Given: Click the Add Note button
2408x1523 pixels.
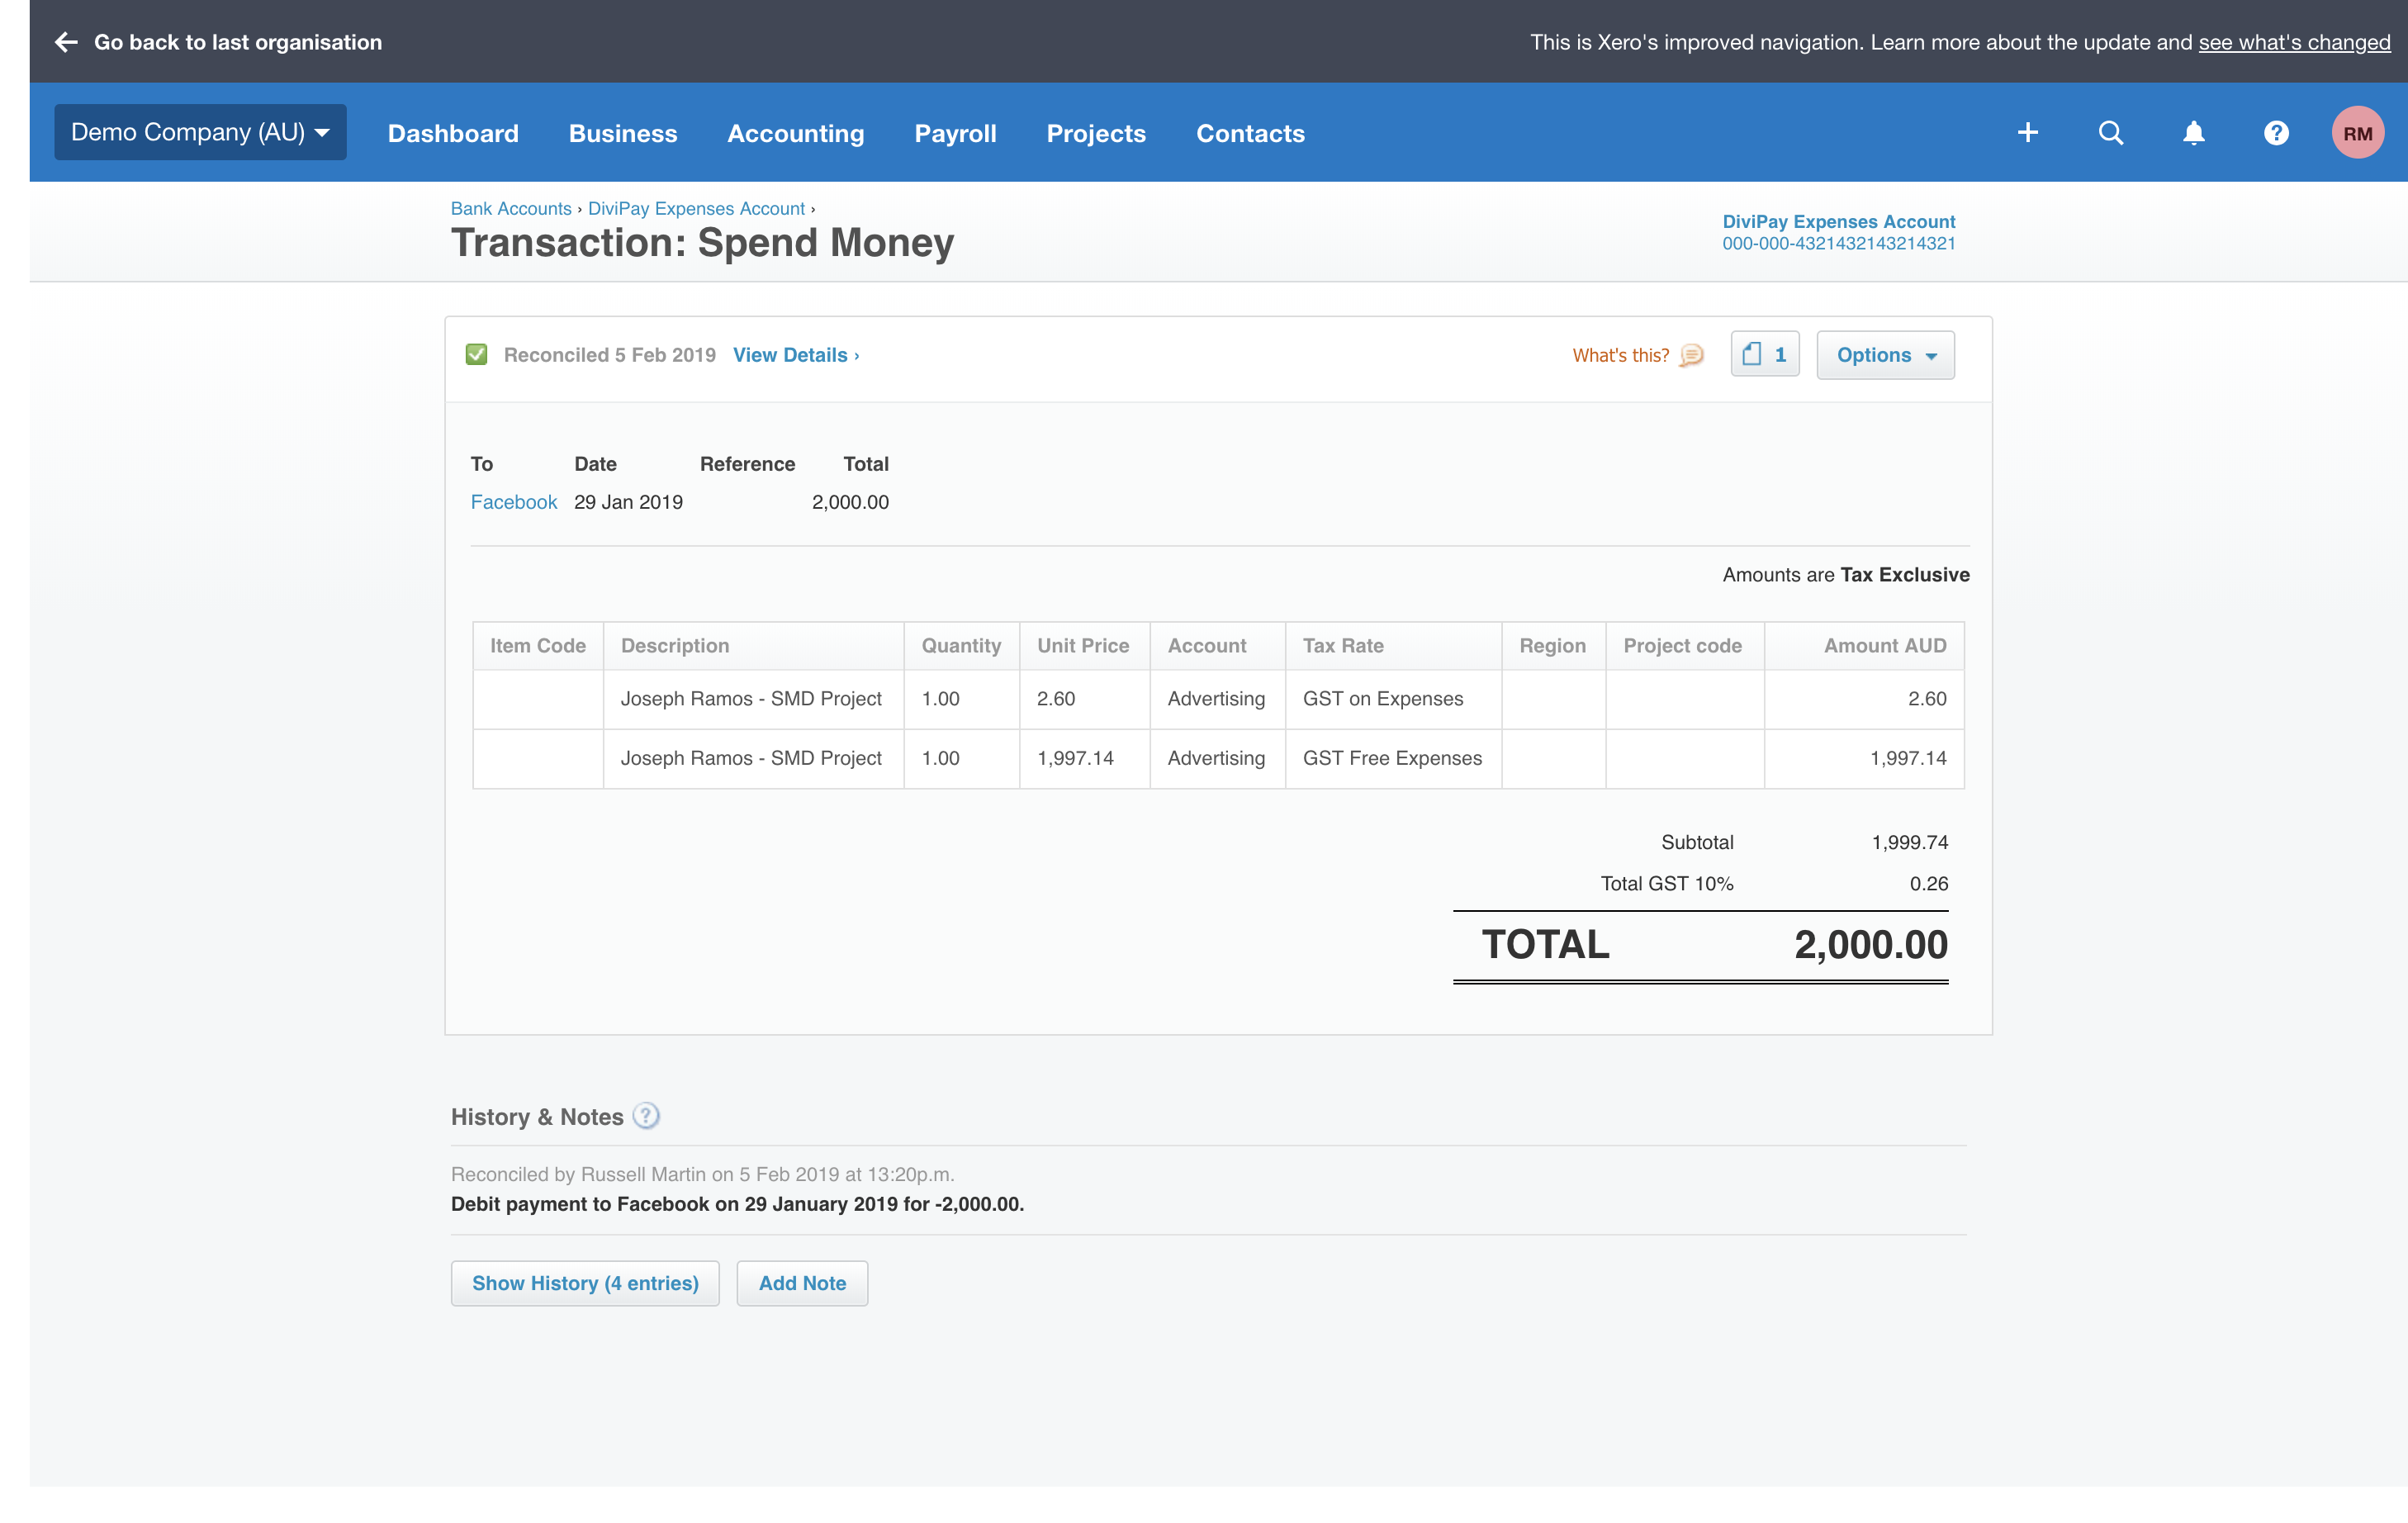Looking at the screenshot, I should 801,1283.
